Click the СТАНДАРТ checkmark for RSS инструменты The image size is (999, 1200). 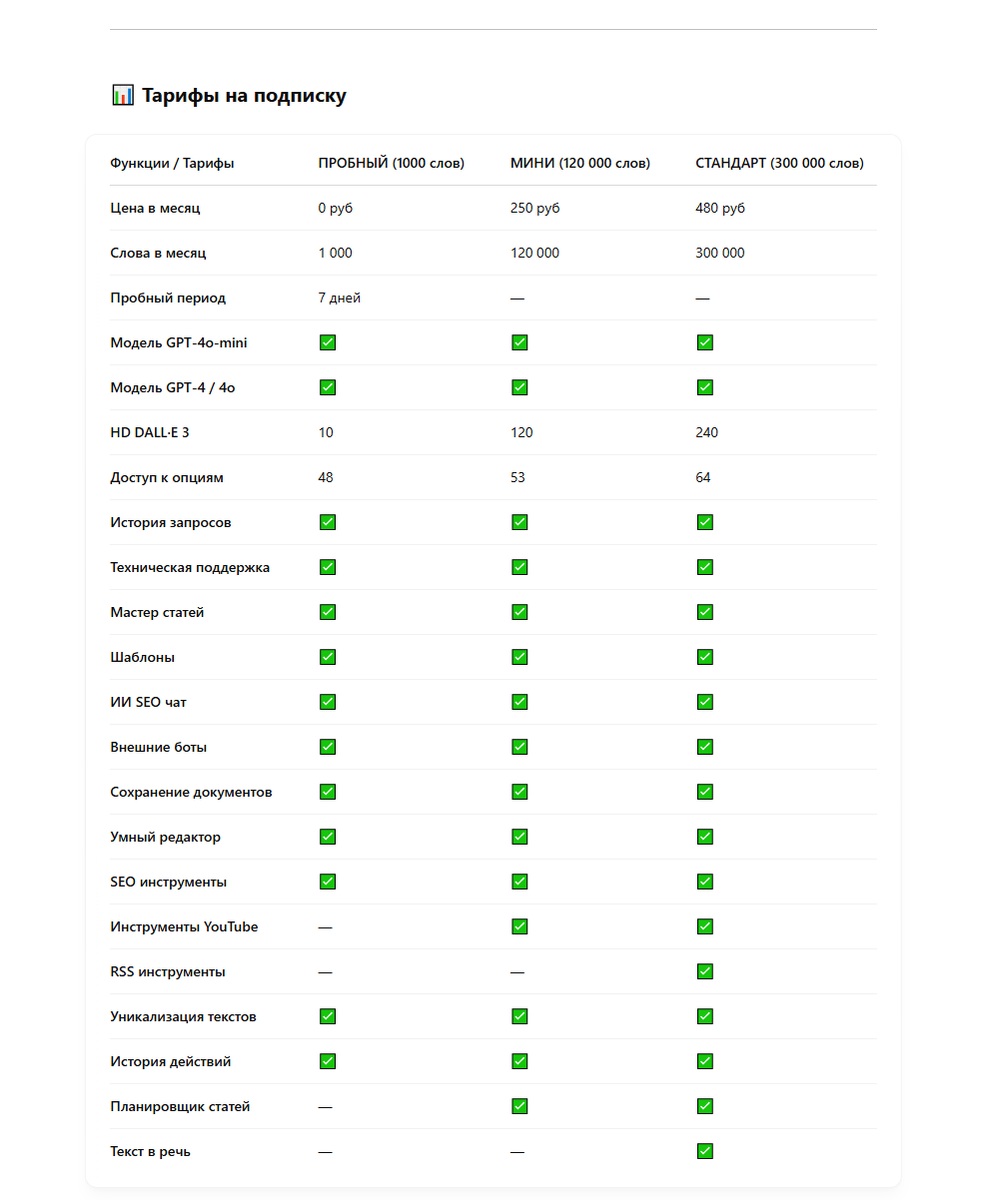point(705,971)
